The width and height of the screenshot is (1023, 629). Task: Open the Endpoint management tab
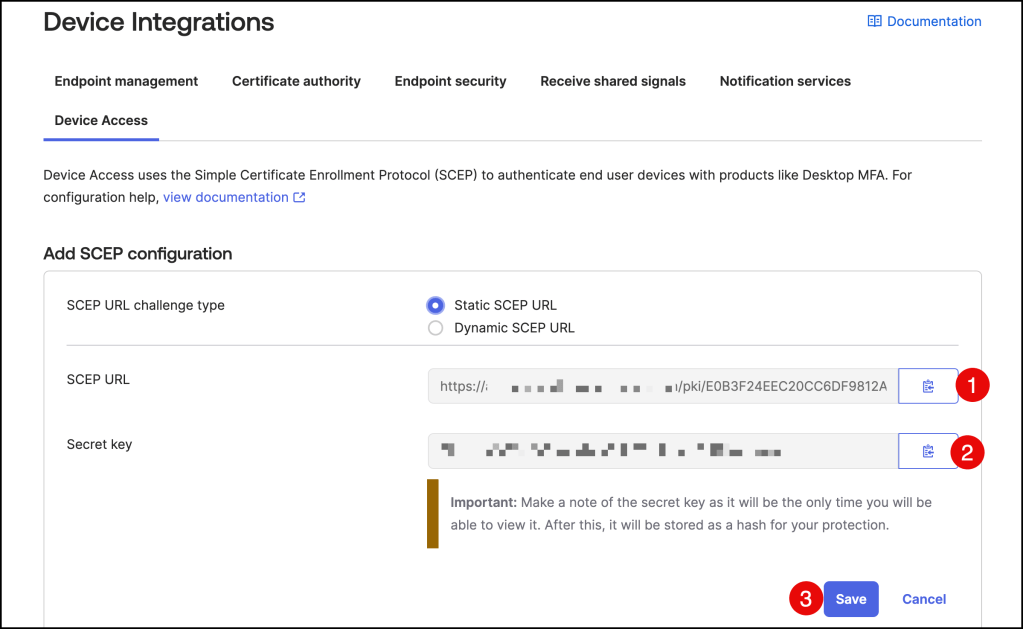coord(126,81)
